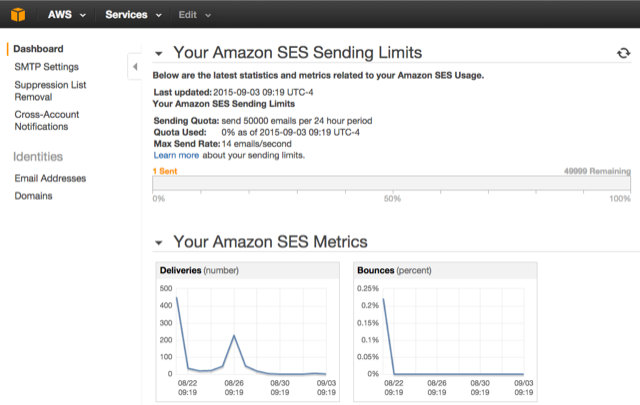The height and width of the screenshot is (405, 640).
Task: Select Dashboard in the sidebar
Action: (38, 49)
